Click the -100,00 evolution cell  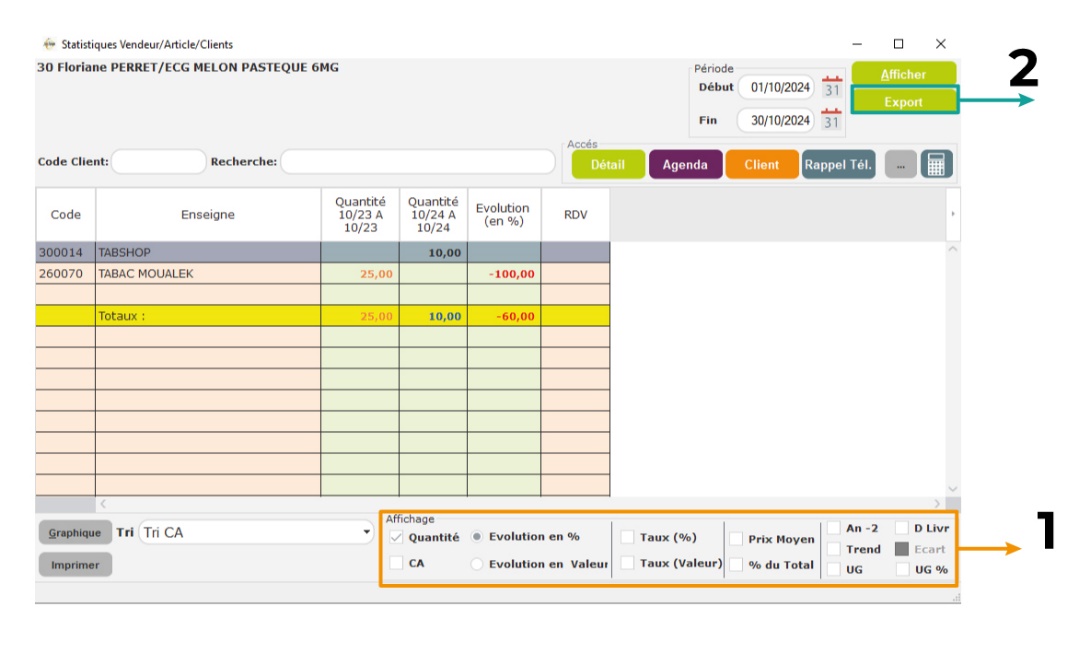point(504,274)
